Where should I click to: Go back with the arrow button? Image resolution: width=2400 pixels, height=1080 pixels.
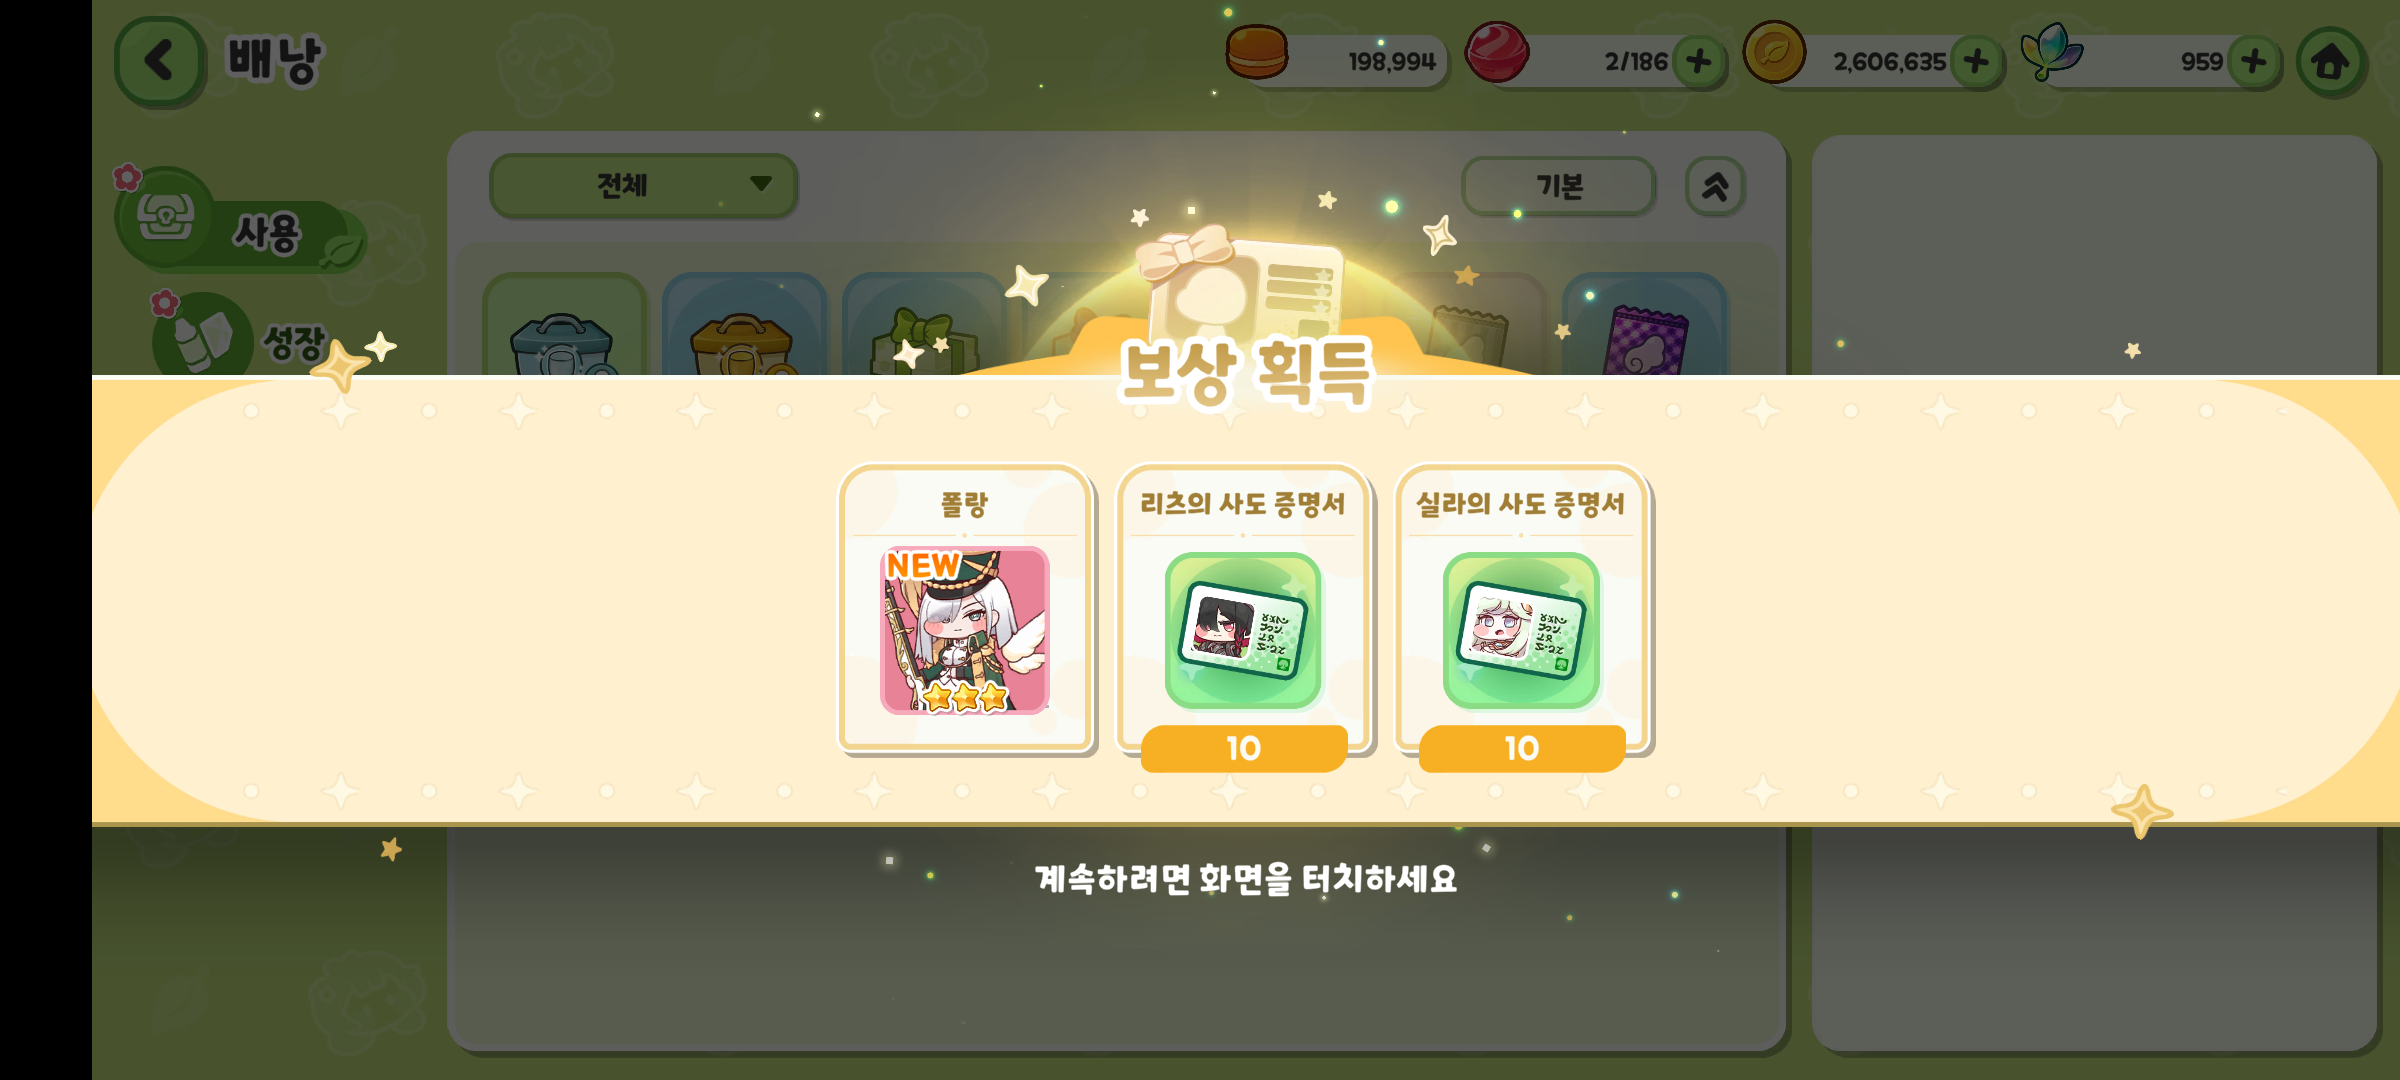pos(159,61)
